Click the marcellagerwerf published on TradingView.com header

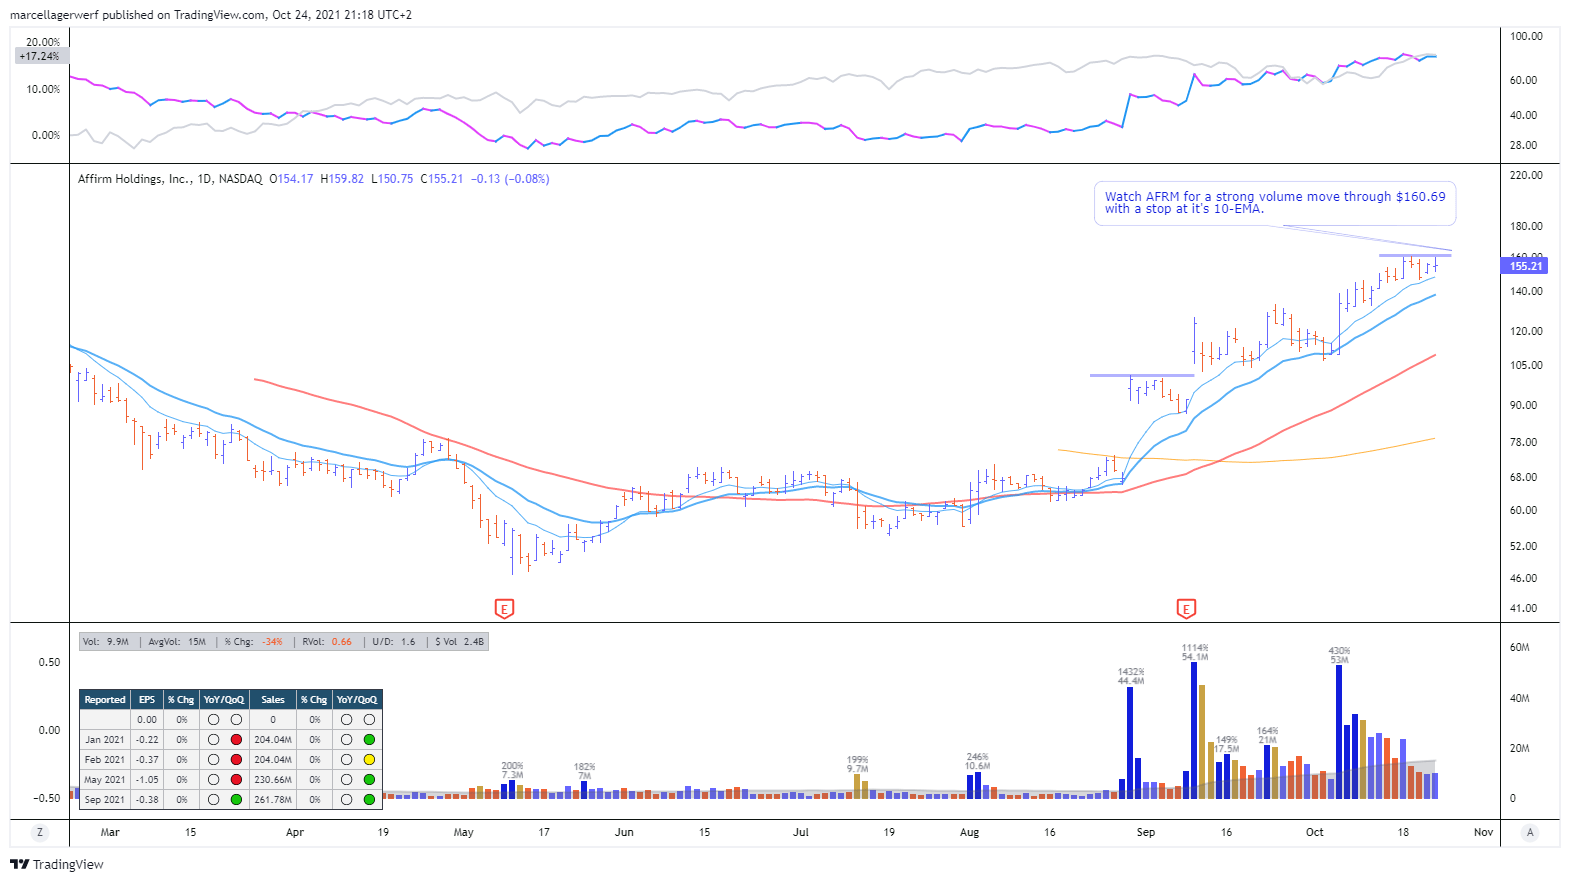[x=211, y=15]
